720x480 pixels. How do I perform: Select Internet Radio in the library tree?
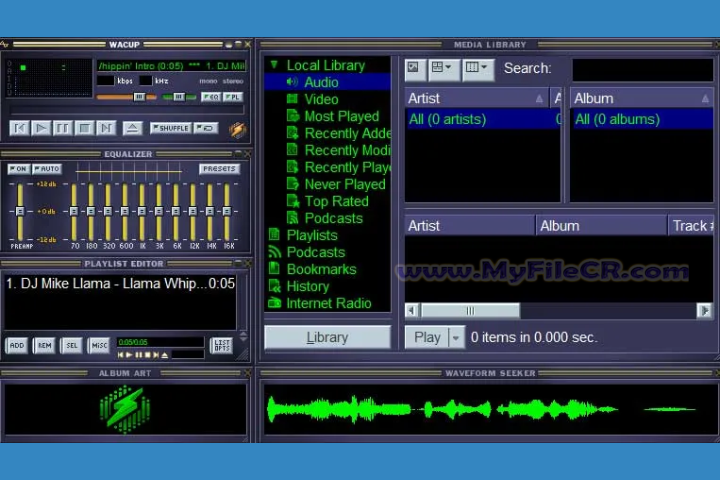(x=328, y=303)
